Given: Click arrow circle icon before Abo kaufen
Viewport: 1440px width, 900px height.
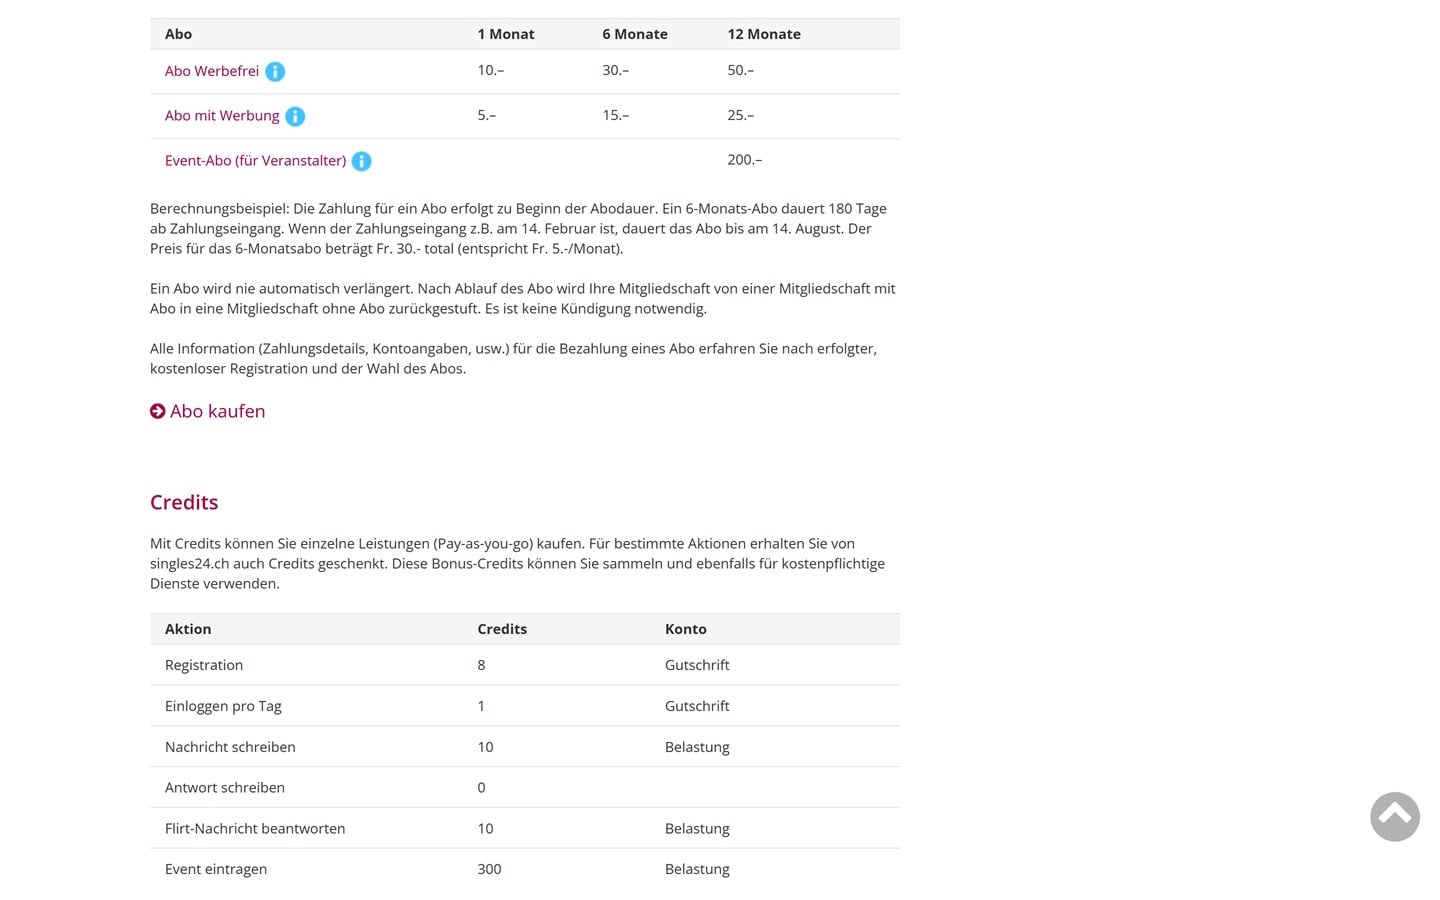Looking at the screenshot, I should click(x=158, y=411).
